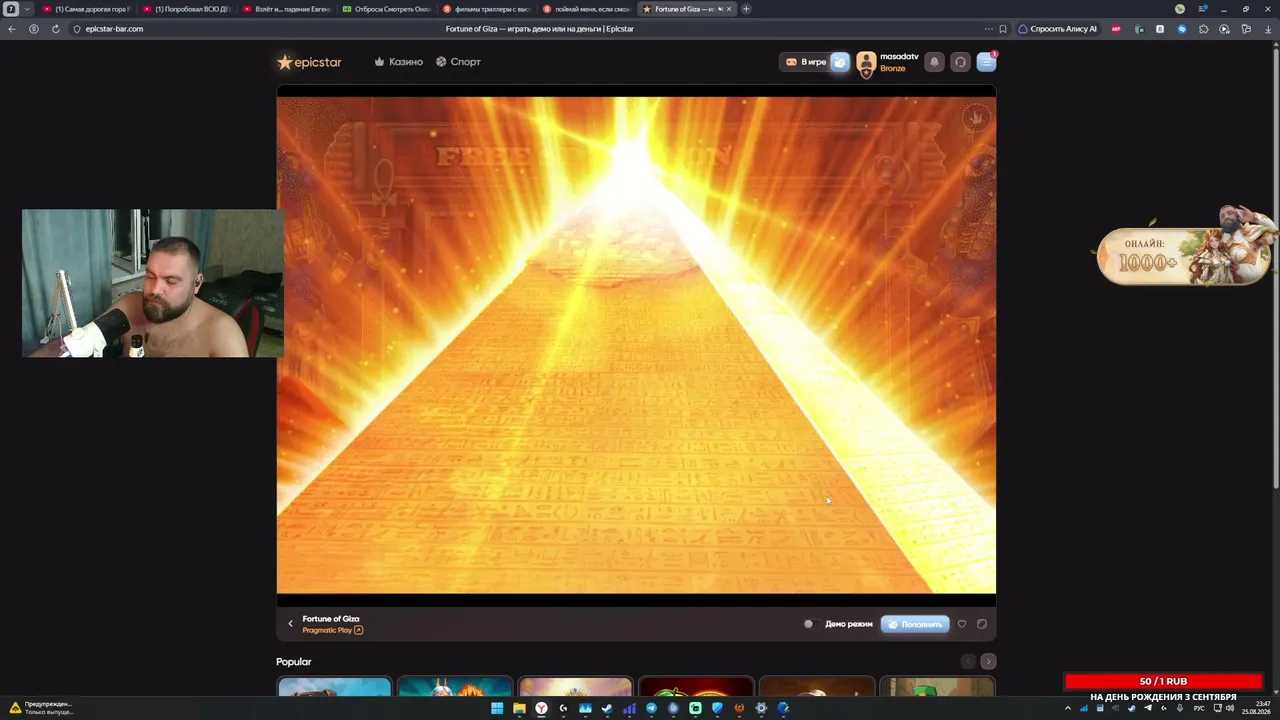Screen dimensions: 1280x720
Task: Open Windows Start menu
Action: point(497,708)
